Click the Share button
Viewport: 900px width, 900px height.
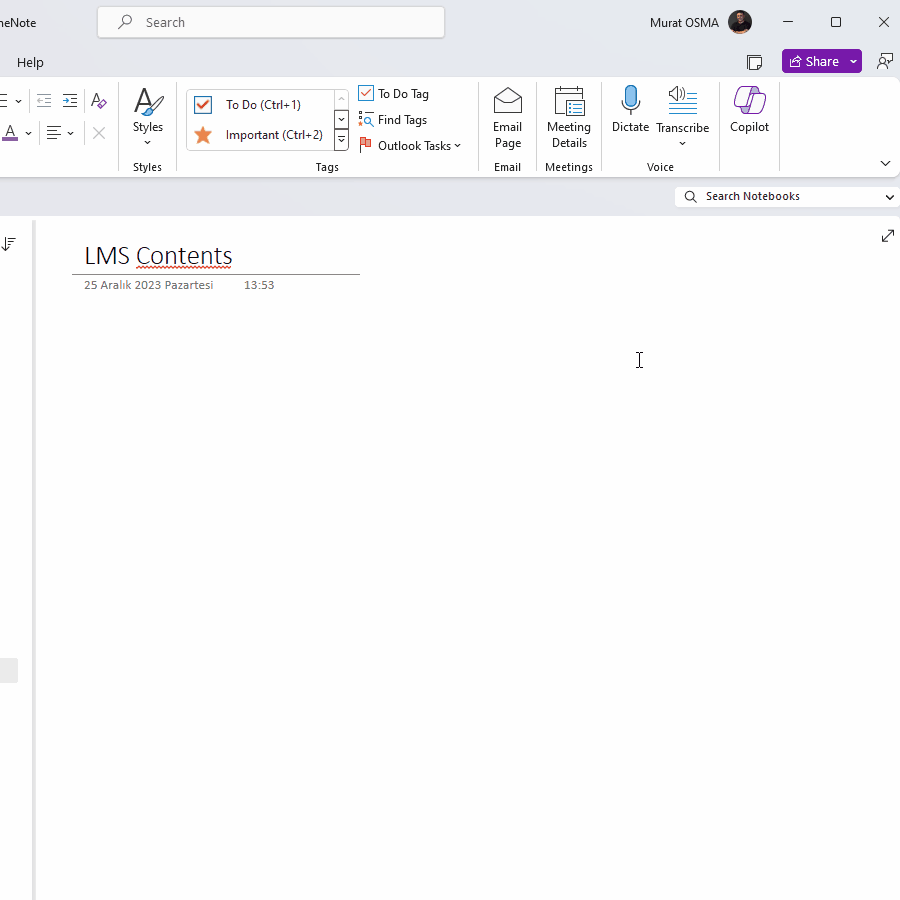pos(813,61)
